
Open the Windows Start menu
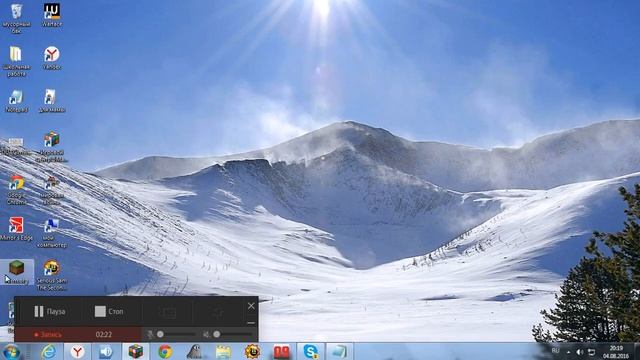coord(11,352)
